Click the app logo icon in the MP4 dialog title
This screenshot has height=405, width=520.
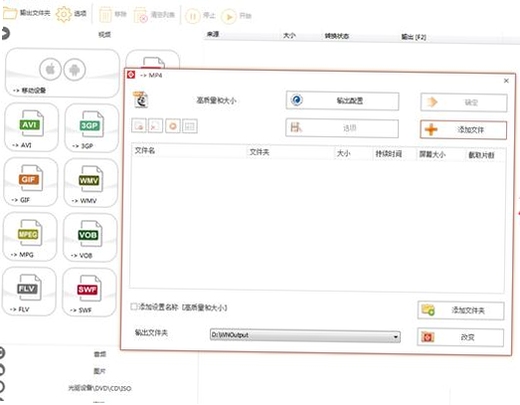coord(131,75)
